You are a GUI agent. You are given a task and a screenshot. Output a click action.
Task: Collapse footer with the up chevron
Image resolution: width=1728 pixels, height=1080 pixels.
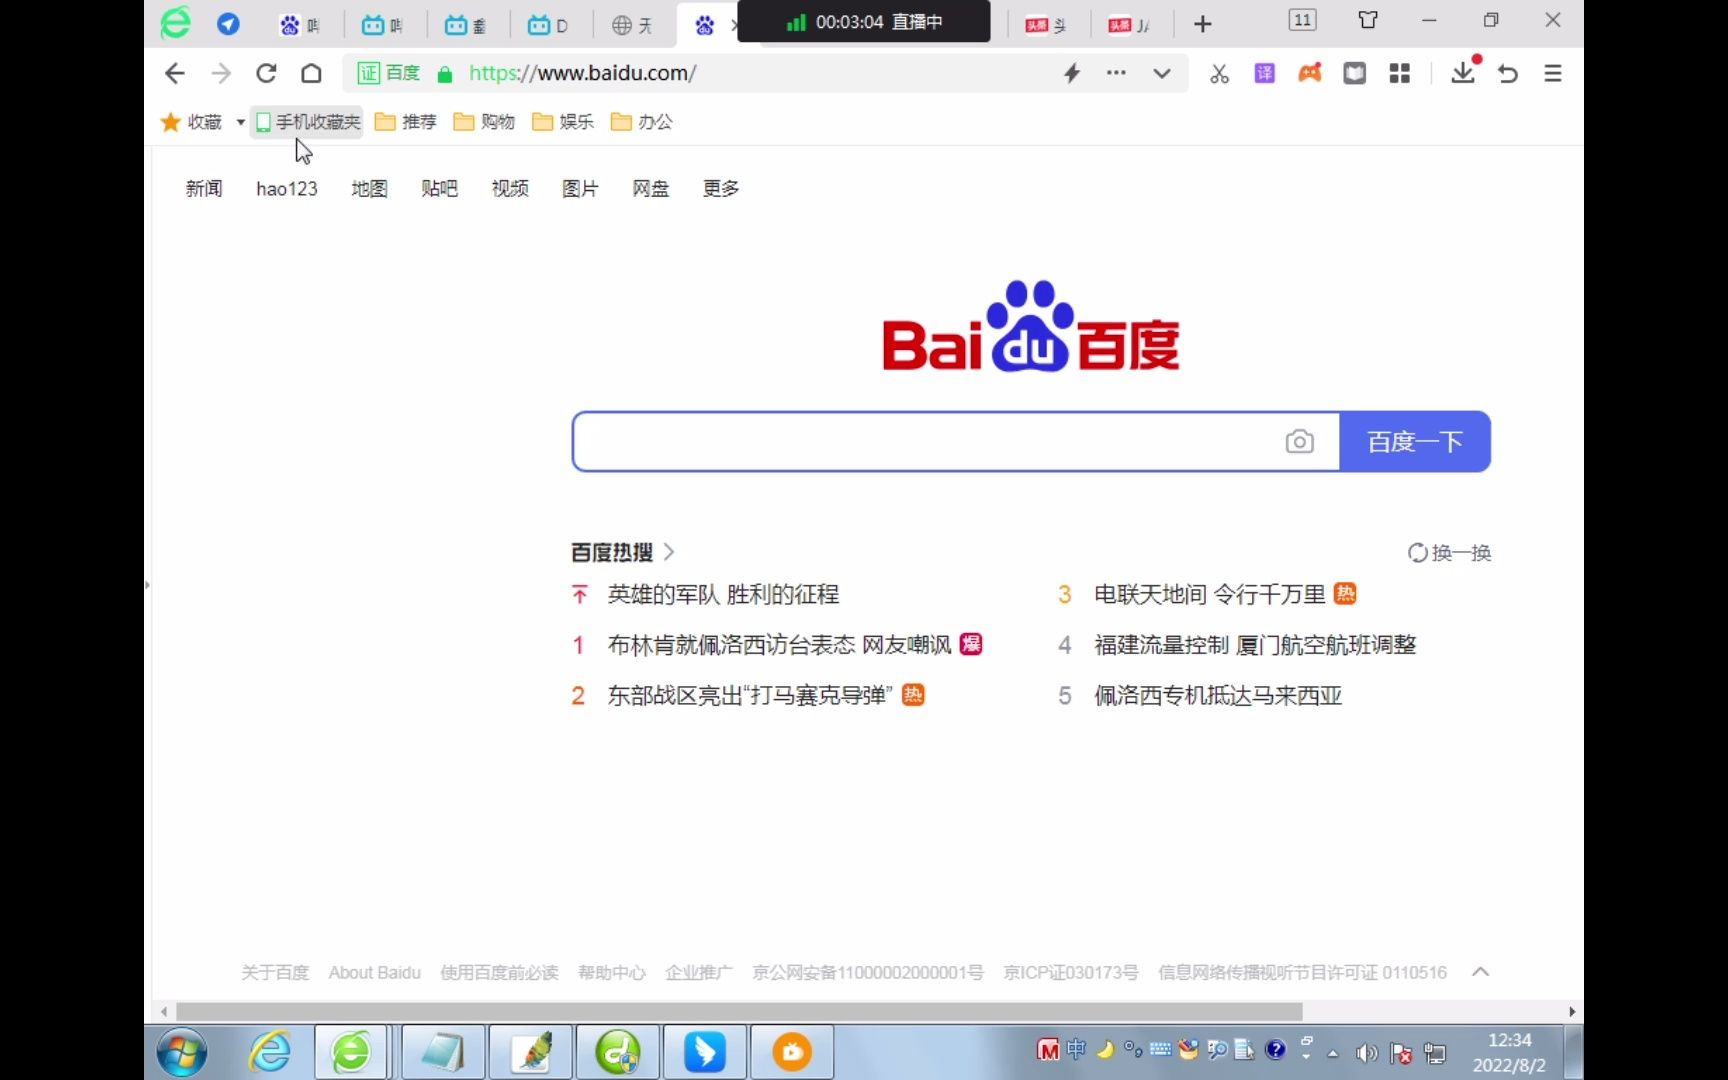(x=1481, y=972)
